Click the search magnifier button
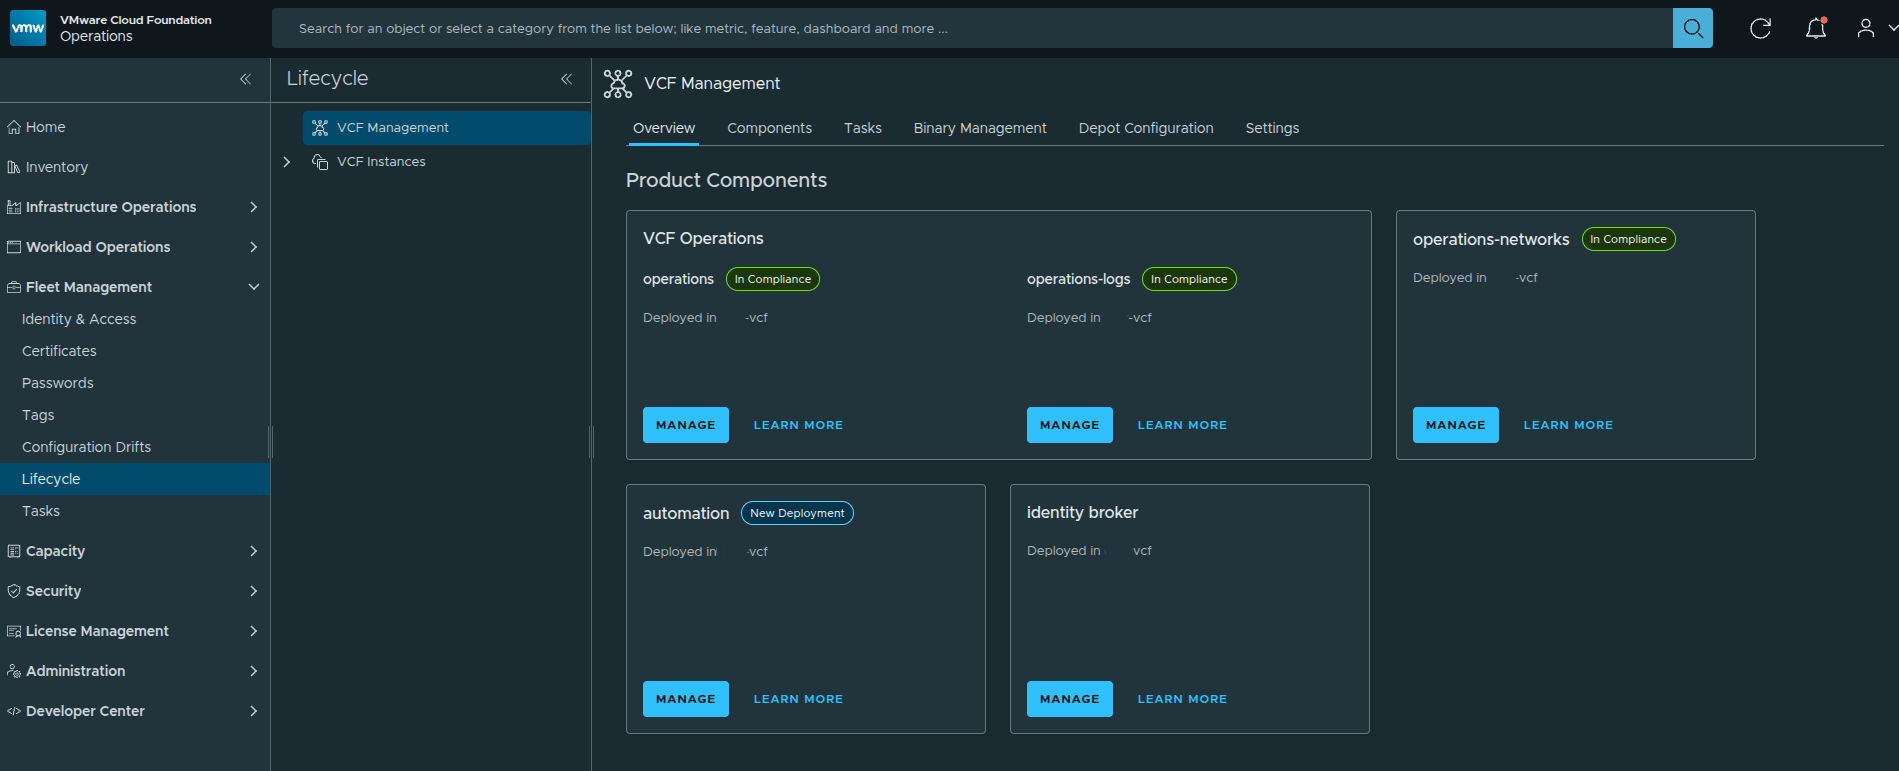The height and width of the screenshot is (771, 1899). coord(1692,28)
